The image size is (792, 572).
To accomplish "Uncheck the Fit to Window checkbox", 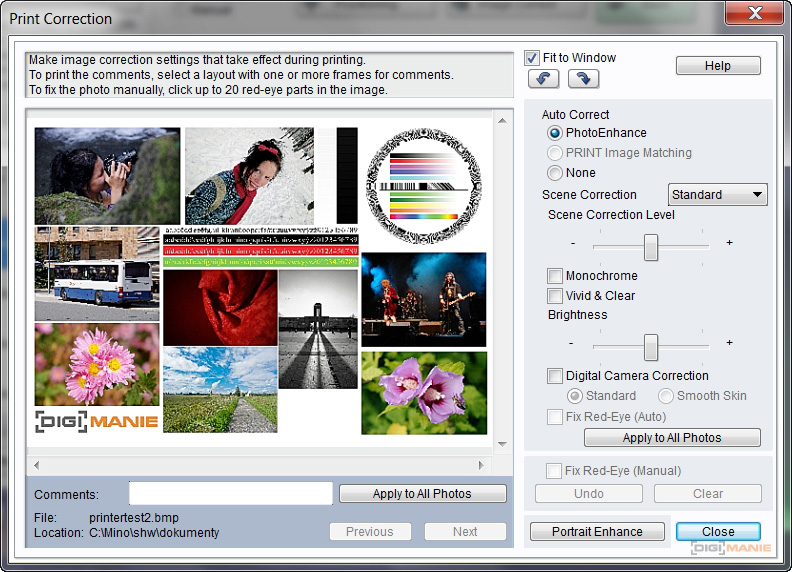I will click(532, 58).
